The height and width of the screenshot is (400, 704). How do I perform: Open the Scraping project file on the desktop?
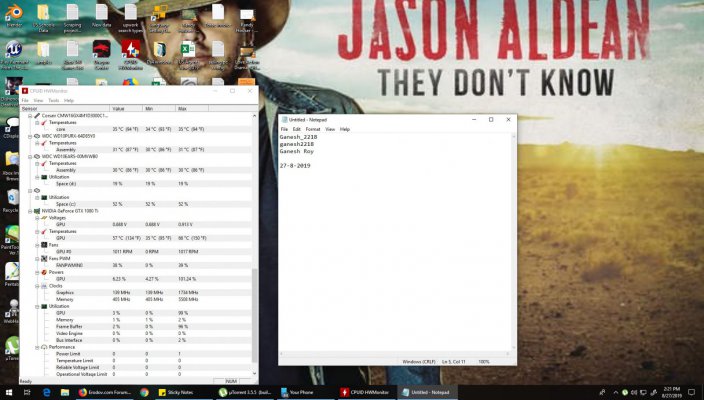(72, 18)
